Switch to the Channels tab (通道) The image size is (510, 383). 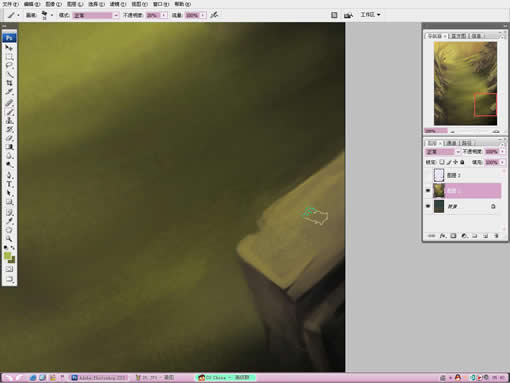click(x=451, y=143)
